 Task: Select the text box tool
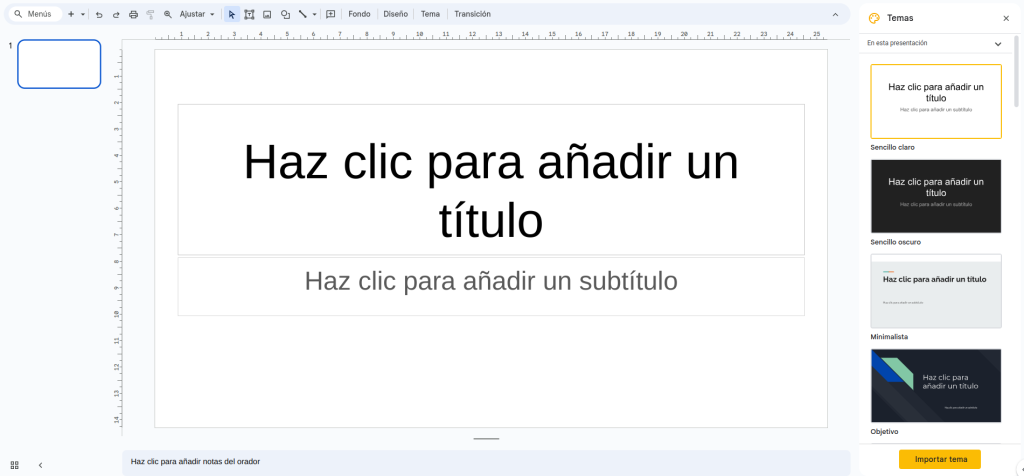click(249, 14)
